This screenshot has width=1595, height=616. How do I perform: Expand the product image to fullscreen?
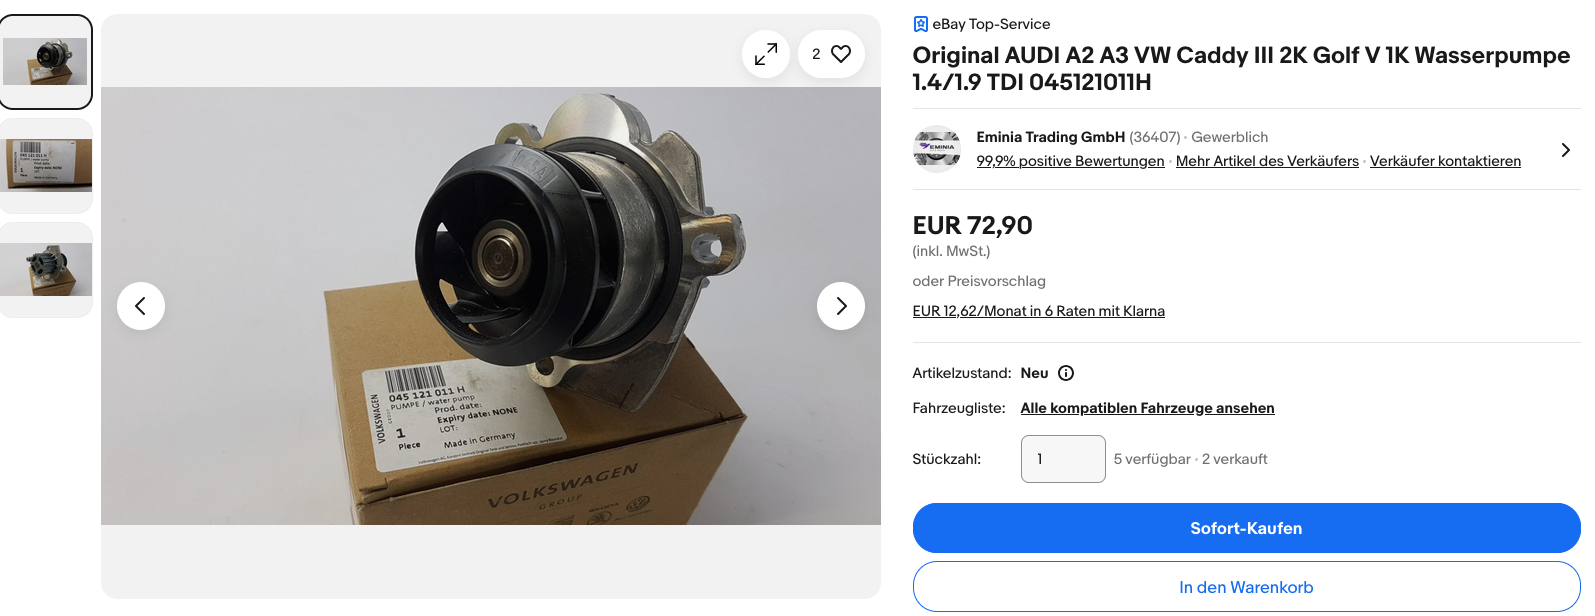(766, 54)
